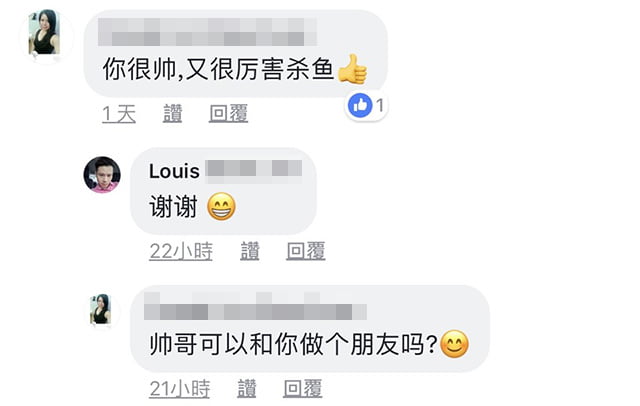640x406 pixels.
Task: Reply to the bottom comment via 回覆
Action: (303, 388)
